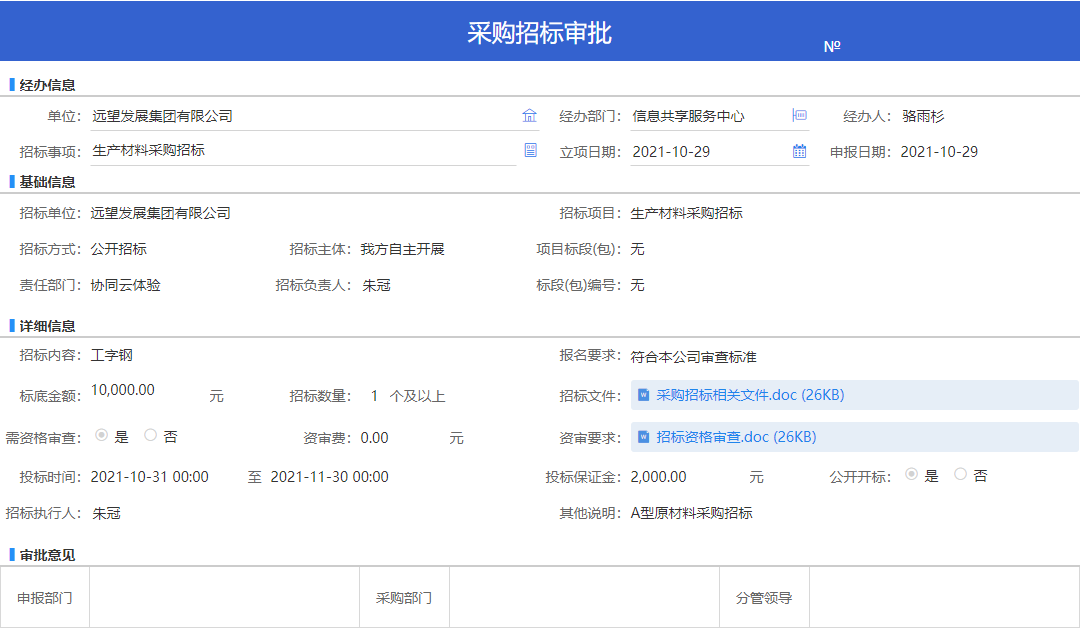Click the 招标事项 field 生产材料采购招标
Screen dimensions: 1080x630
[304, 151]
